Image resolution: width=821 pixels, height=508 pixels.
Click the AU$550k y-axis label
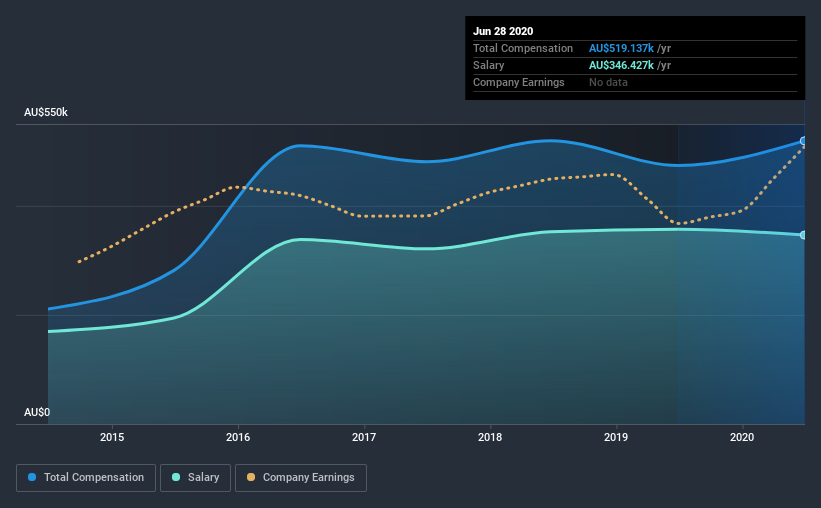pos(46,112)
